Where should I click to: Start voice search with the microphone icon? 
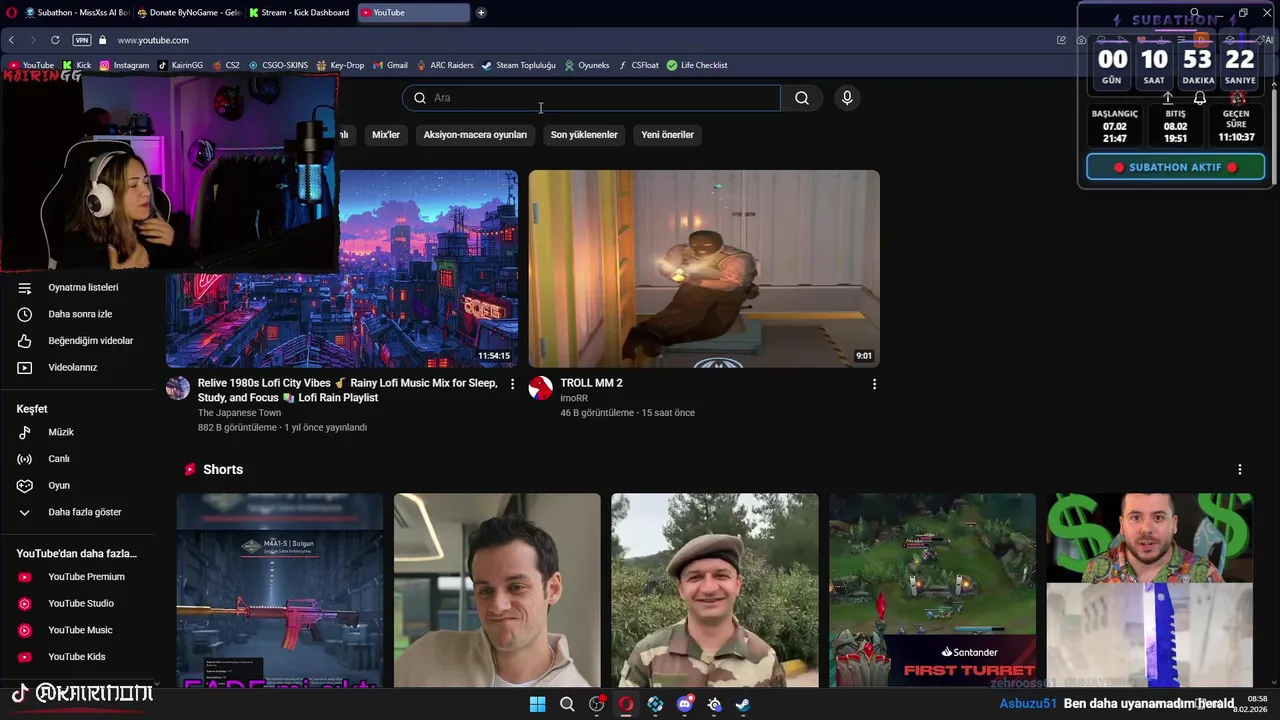[847, 98]
